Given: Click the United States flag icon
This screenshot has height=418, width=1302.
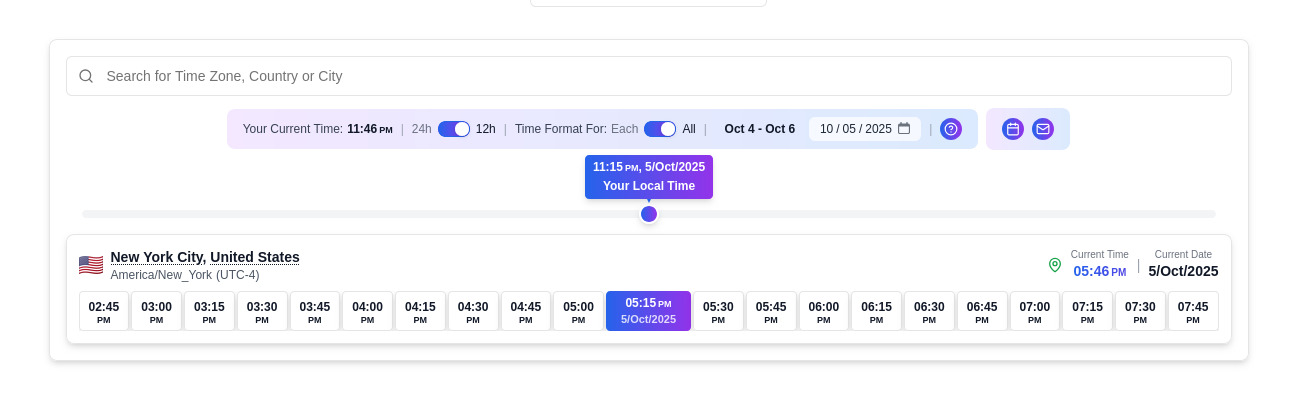Looking at the screenshot, I should tap(91, 265).
